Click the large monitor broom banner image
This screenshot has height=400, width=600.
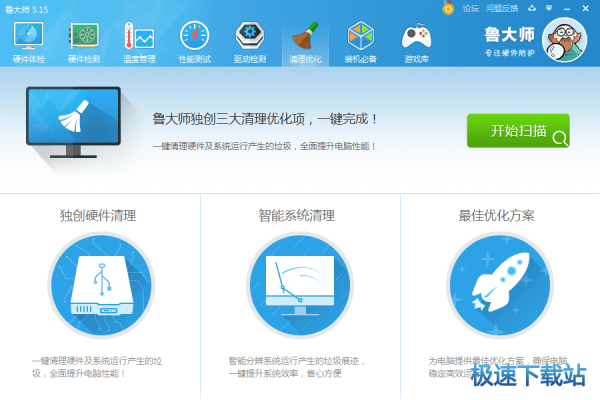coord(73,122)
